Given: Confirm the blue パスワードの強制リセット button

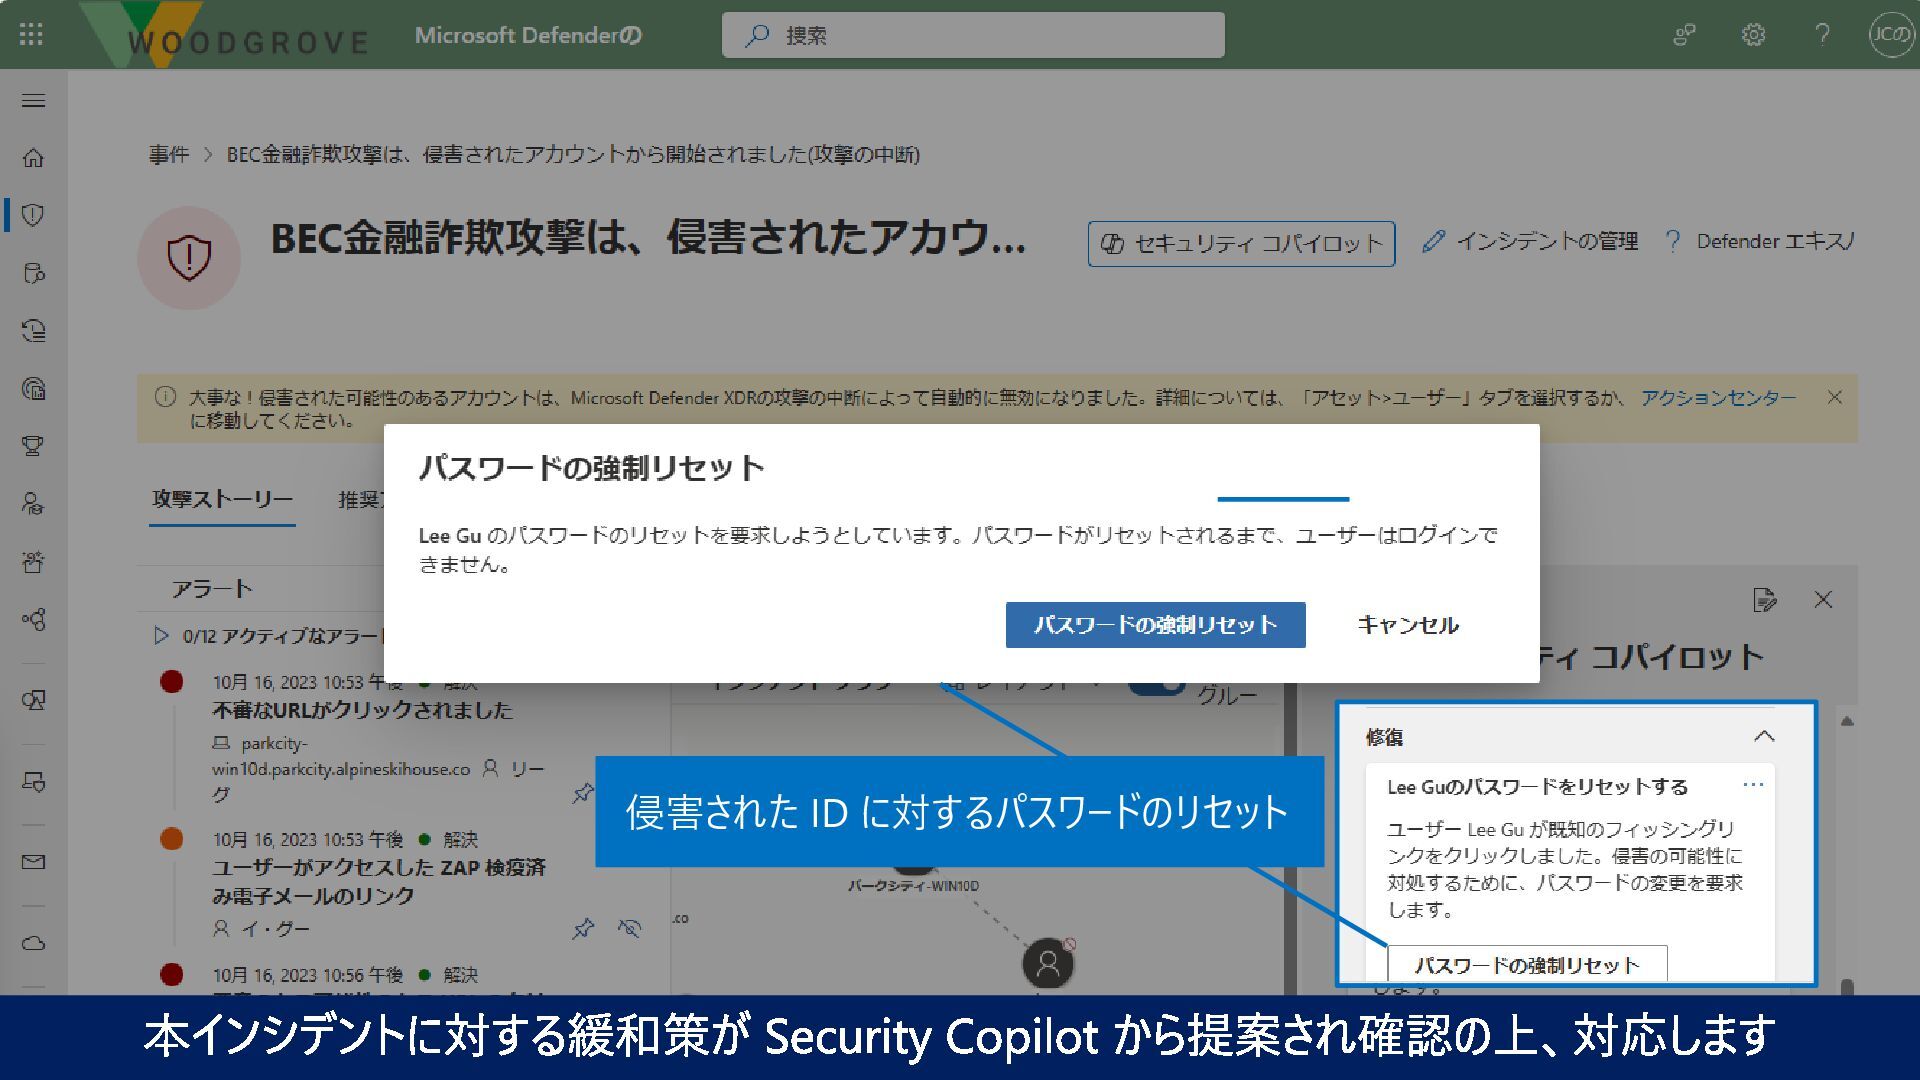Looking at the screenshot, I should pyautogui.click(x=1155, y=625).
